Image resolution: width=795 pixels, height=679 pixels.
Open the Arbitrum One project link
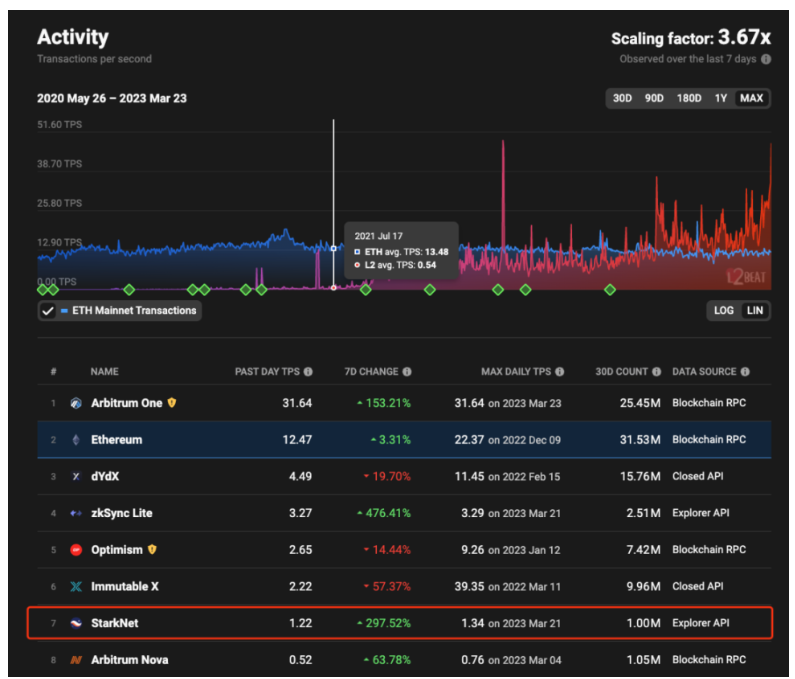click(x=127, y=403)
